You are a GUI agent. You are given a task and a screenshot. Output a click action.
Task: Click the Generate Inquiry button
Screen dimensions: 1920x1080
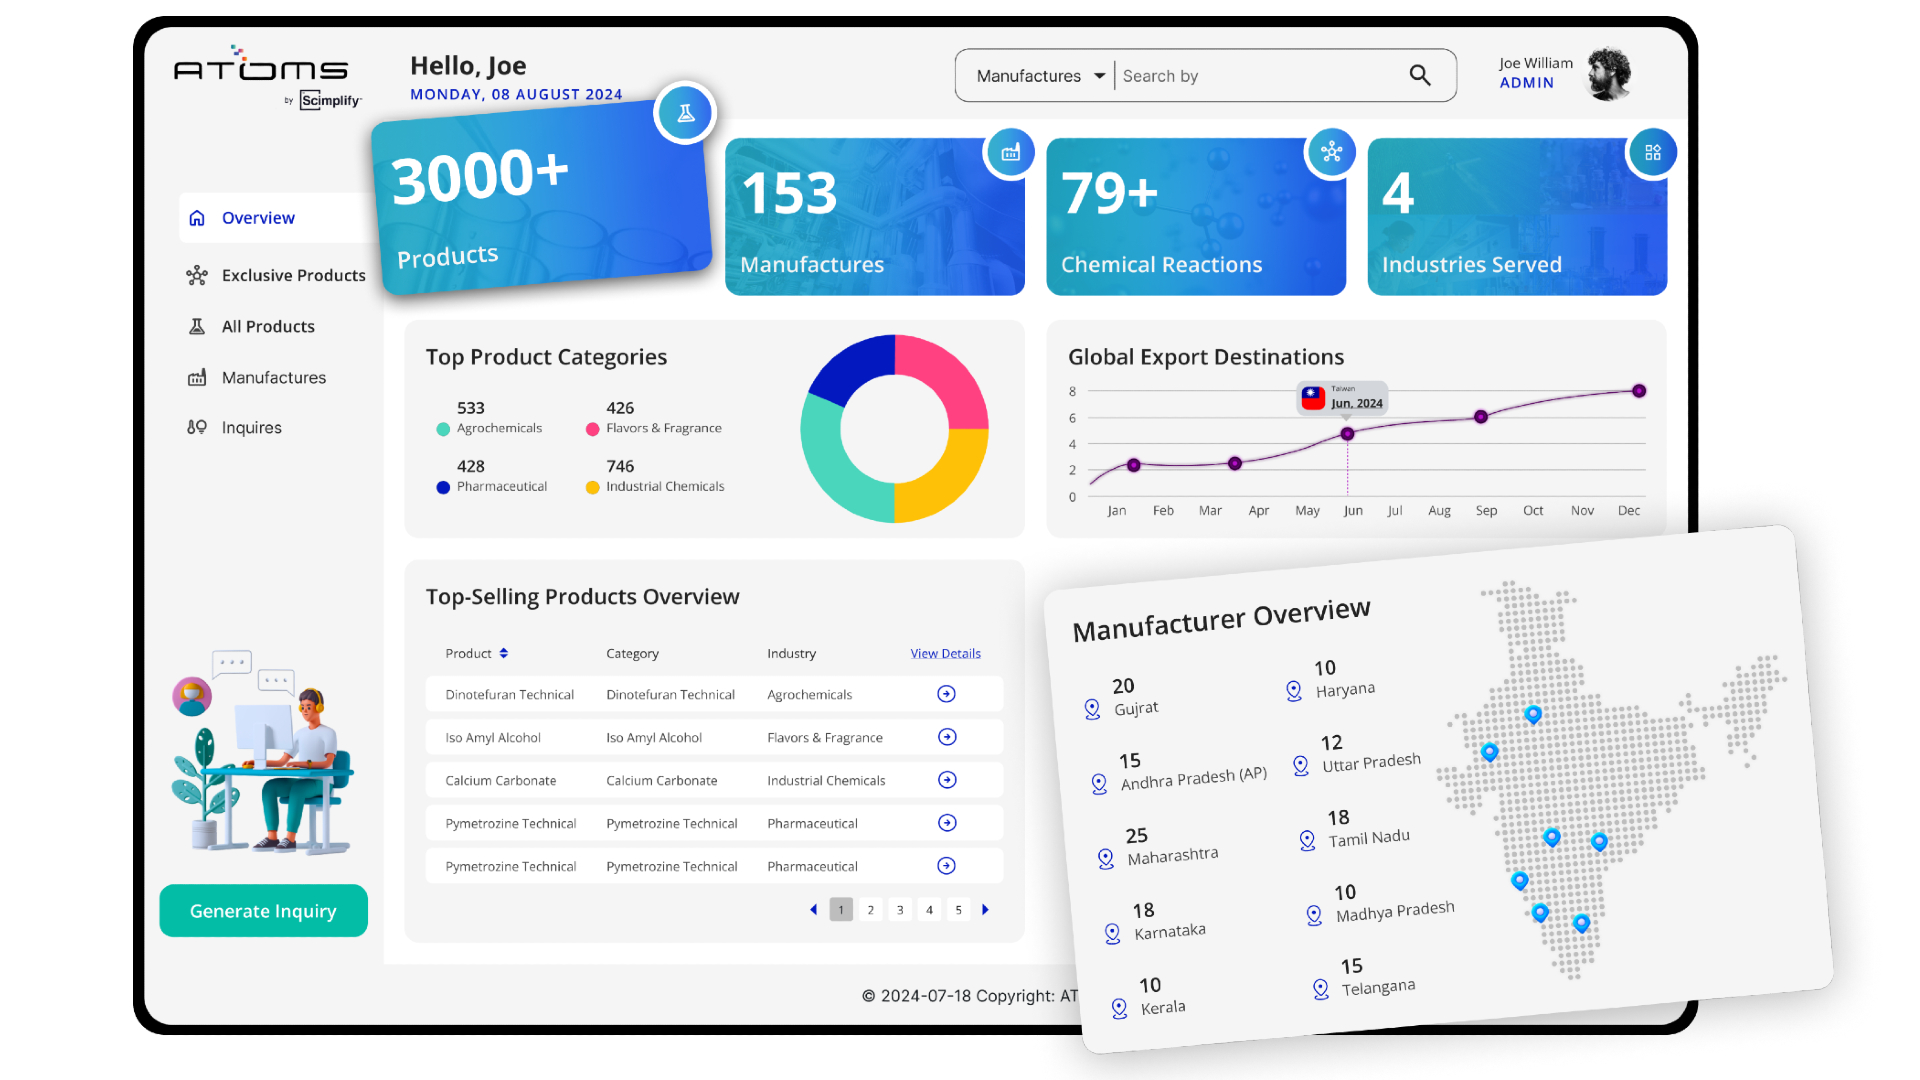(263, 911)
